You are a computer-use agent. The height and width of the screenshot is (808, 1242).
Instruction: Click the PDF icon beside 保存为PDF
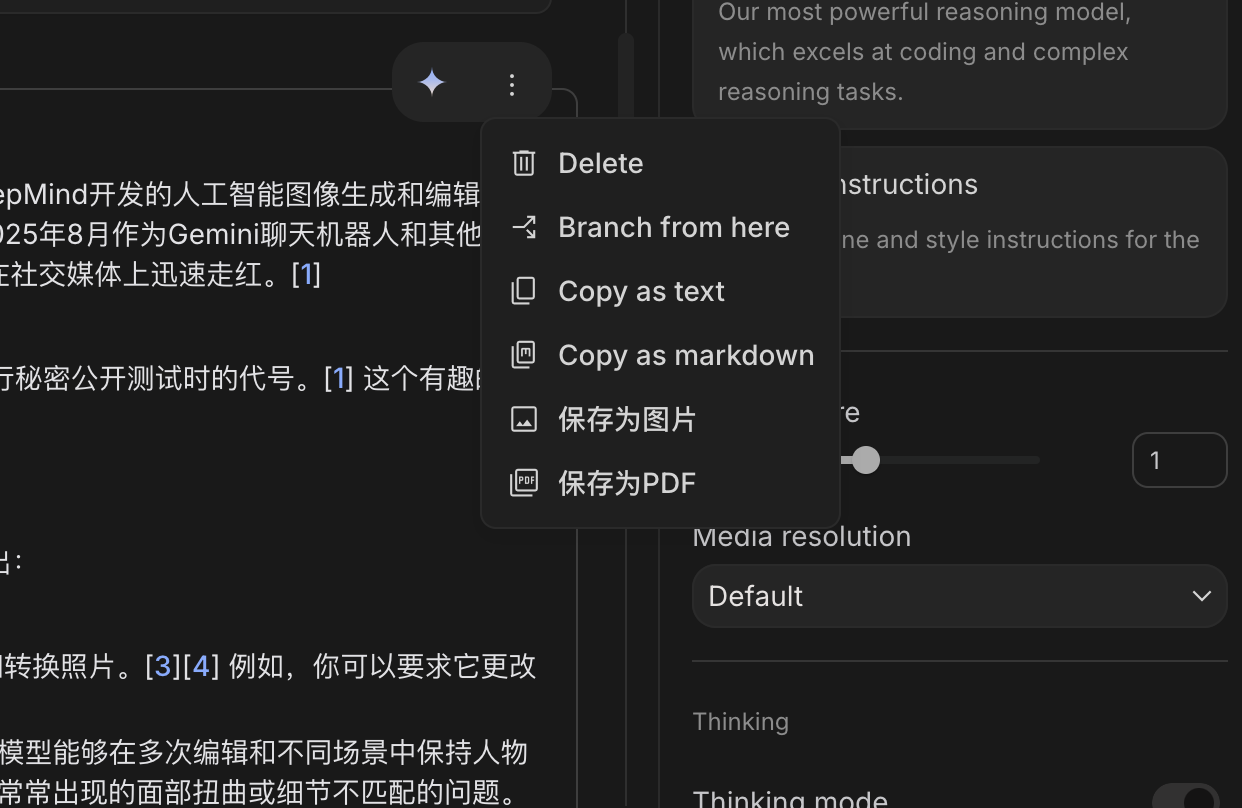(x=524, y=483)
